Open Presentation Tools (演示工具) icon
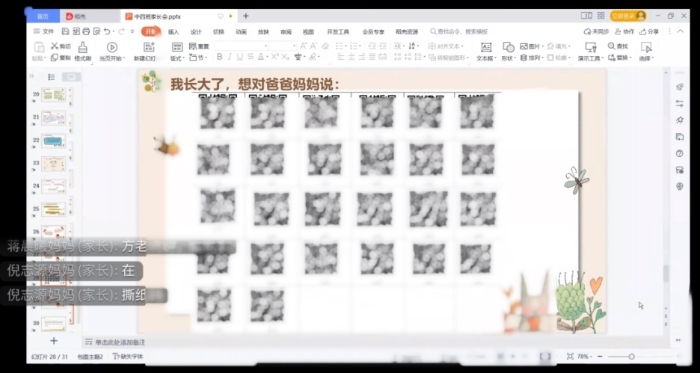Viewport: 700px width, 373px height. (x=590, y=47)
